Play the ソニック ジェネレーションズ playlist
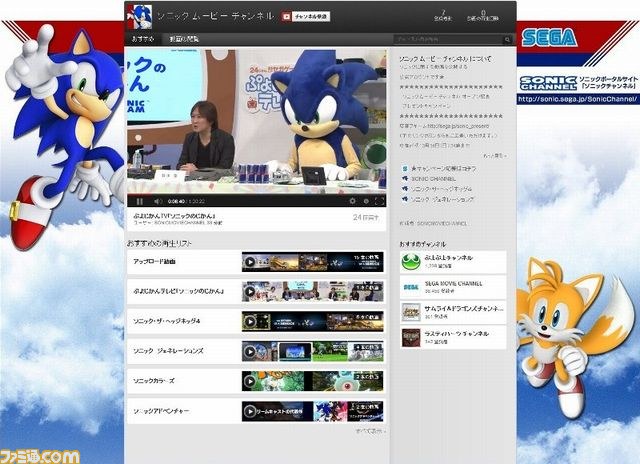640x464 pixels. tap(250, 351)
